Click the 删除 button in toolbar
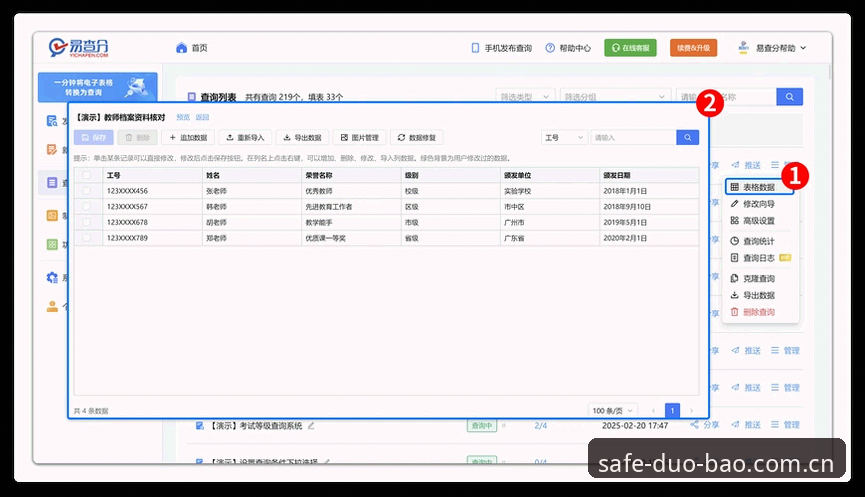The width and height of the screenshot is (865, 497). 137,137
